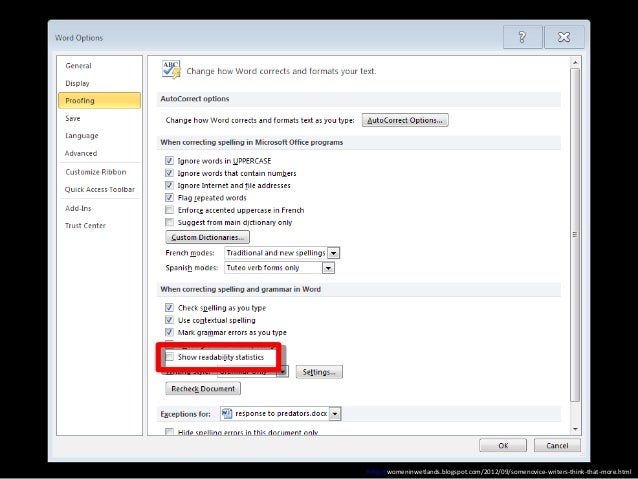
Task: Open AutoCorrect Options button
Action: coord(405,120)
